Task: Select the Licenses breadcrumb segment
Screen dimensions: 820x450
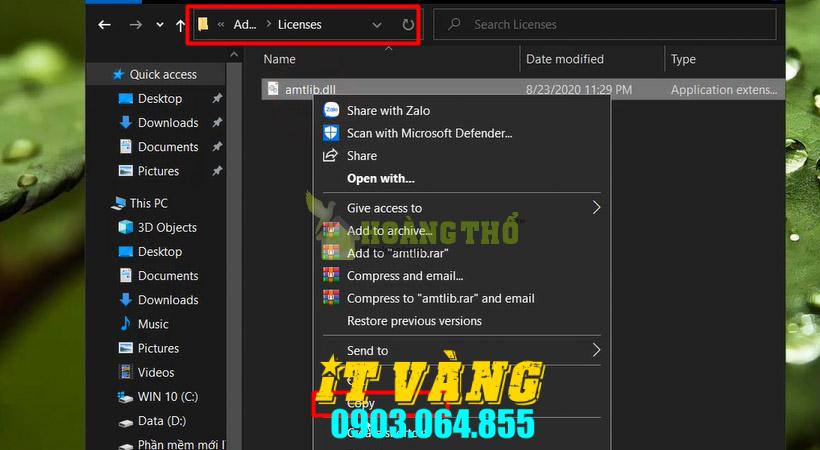Action: tap(300, 25)
